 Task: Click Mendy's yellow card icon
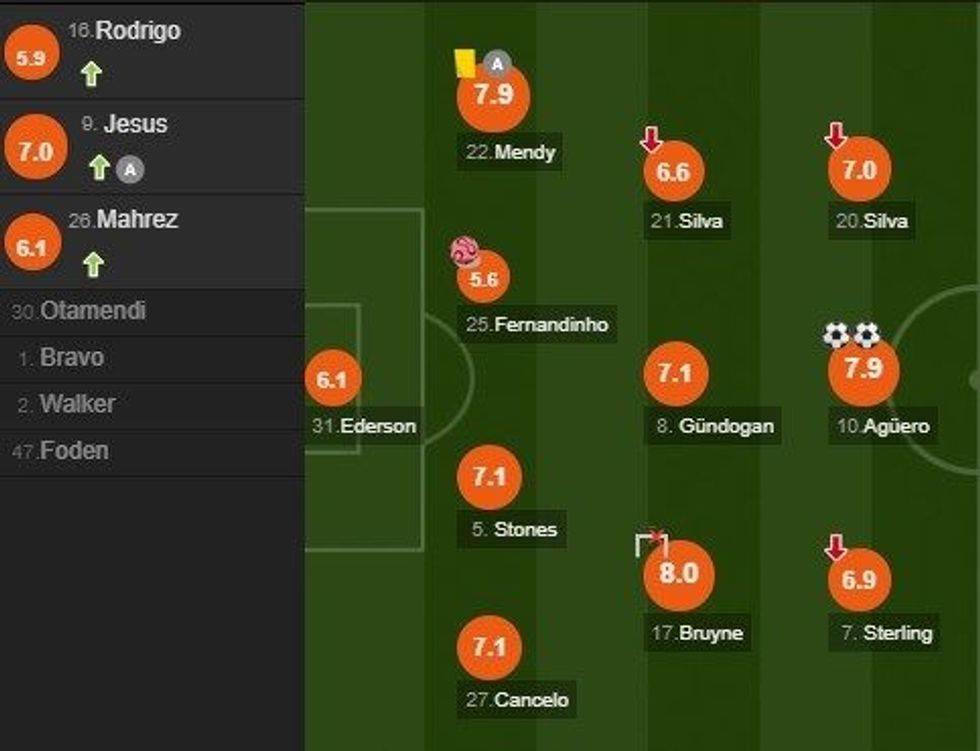(464, 63)
